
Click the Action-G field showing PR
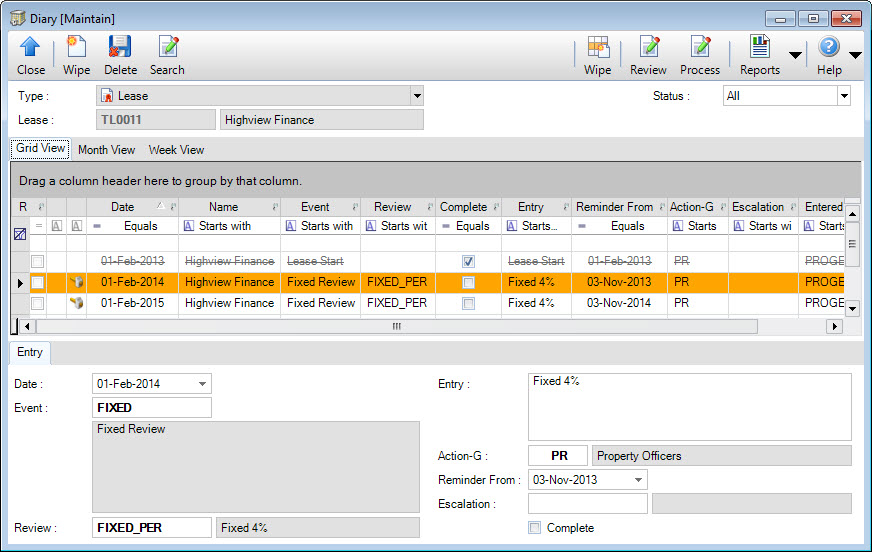point(558,456)
